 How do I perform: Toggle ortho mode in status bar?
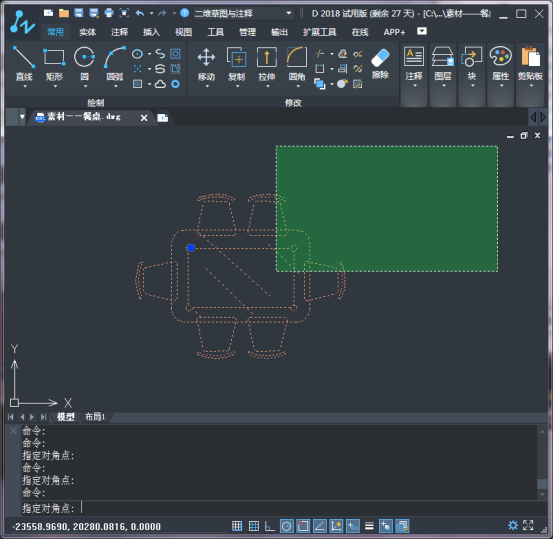click(270, 526)
